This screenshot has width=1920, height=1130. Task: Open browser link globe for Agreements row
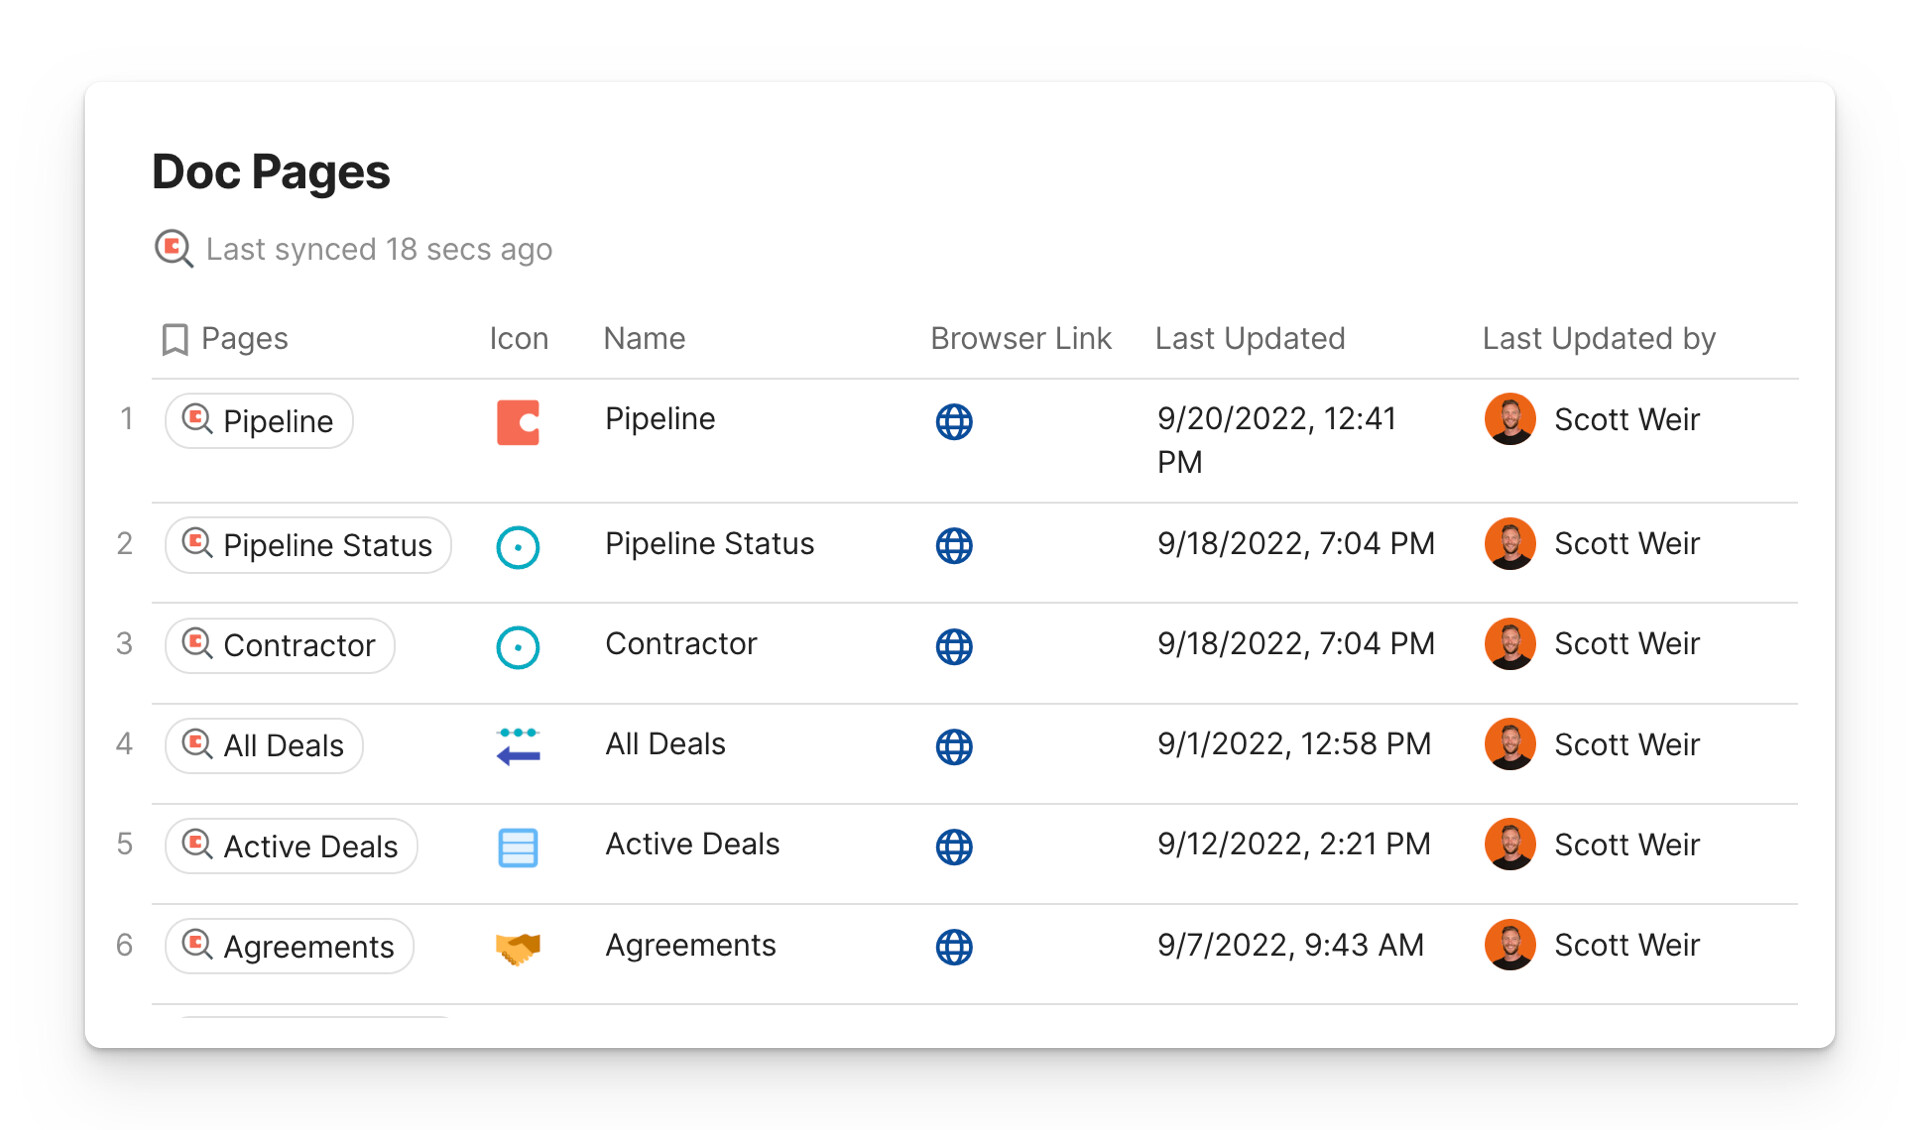point(953,946)
